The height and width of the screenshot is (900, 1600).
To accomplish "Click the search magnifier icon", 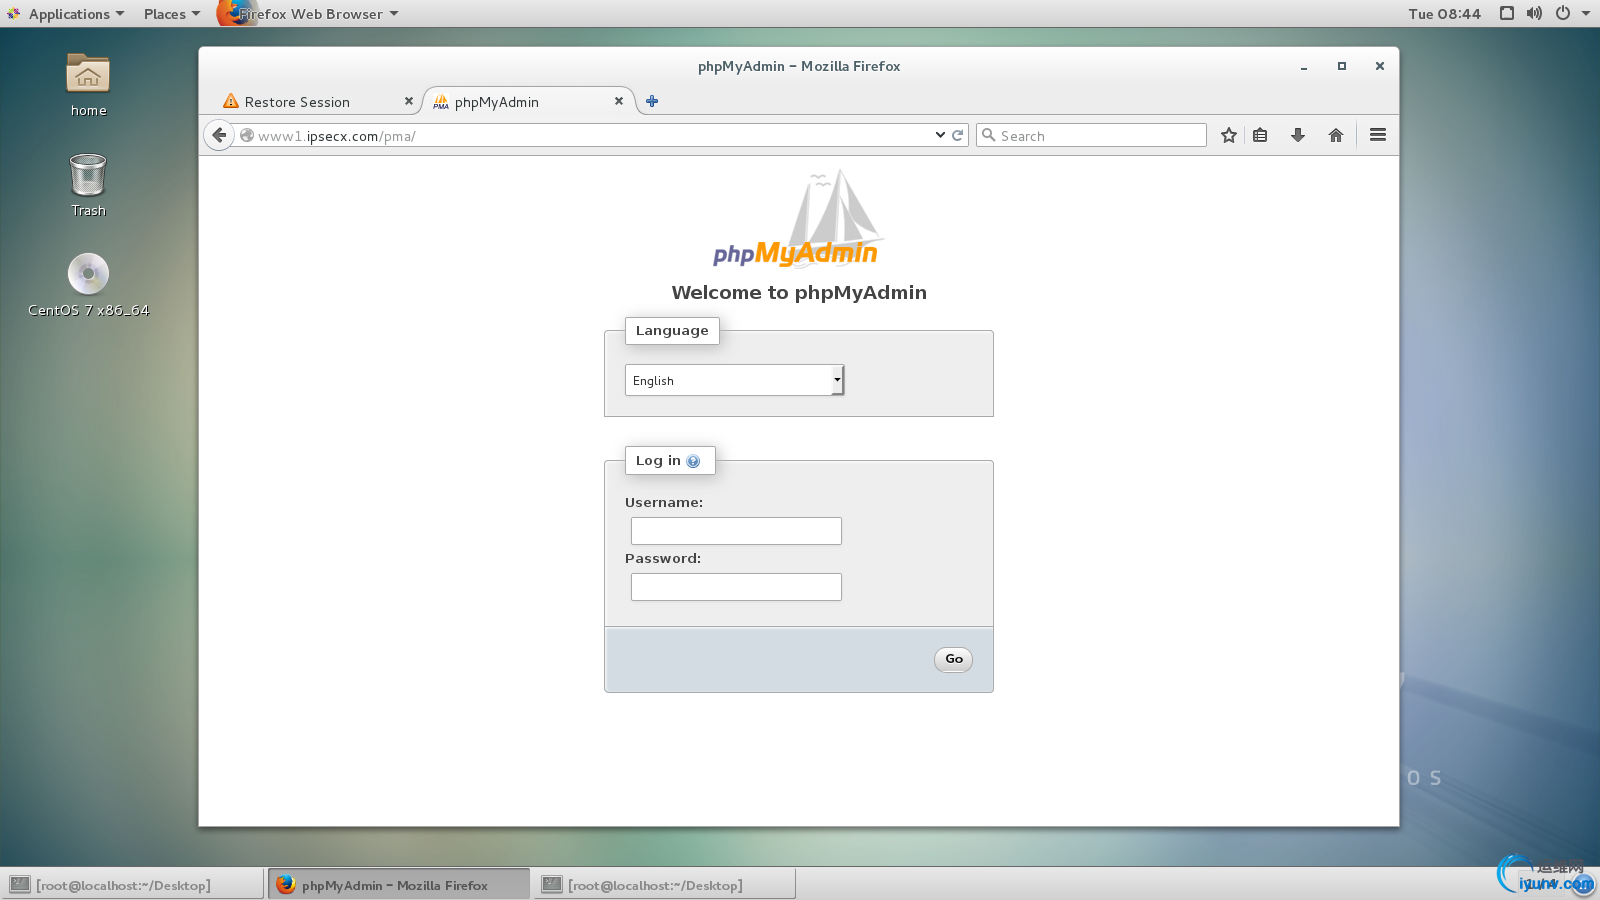I will coord(989,135).
